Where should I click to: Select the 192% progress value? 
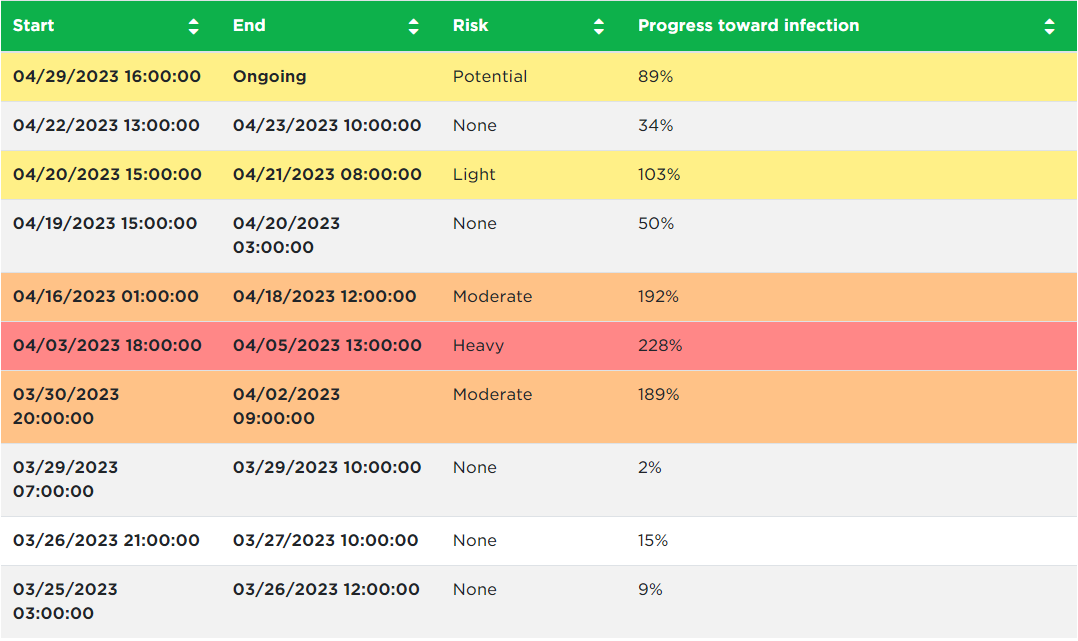click(658, 297)
